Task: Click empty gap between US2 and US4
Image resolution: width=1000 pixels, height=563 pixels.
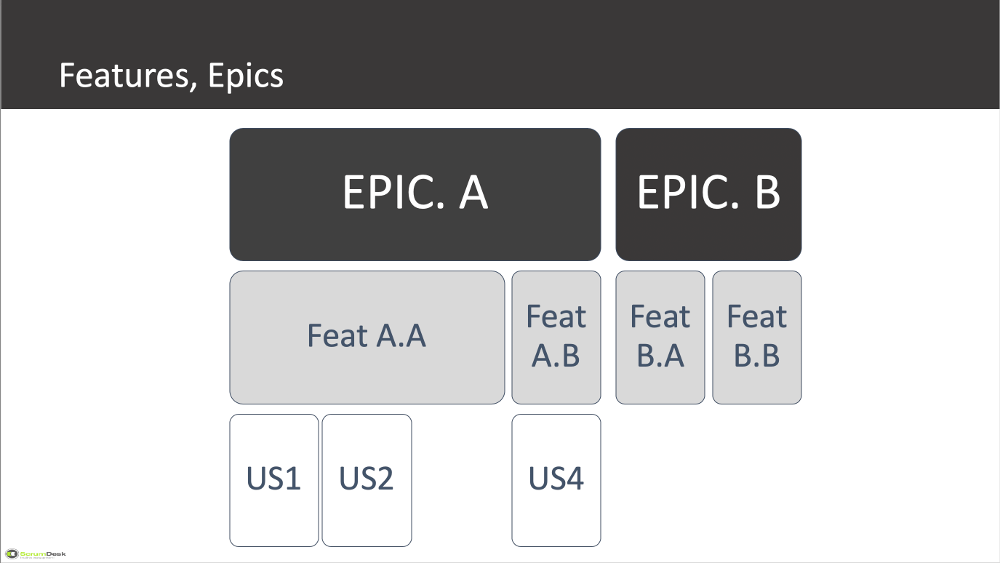Action: point(462,480)
